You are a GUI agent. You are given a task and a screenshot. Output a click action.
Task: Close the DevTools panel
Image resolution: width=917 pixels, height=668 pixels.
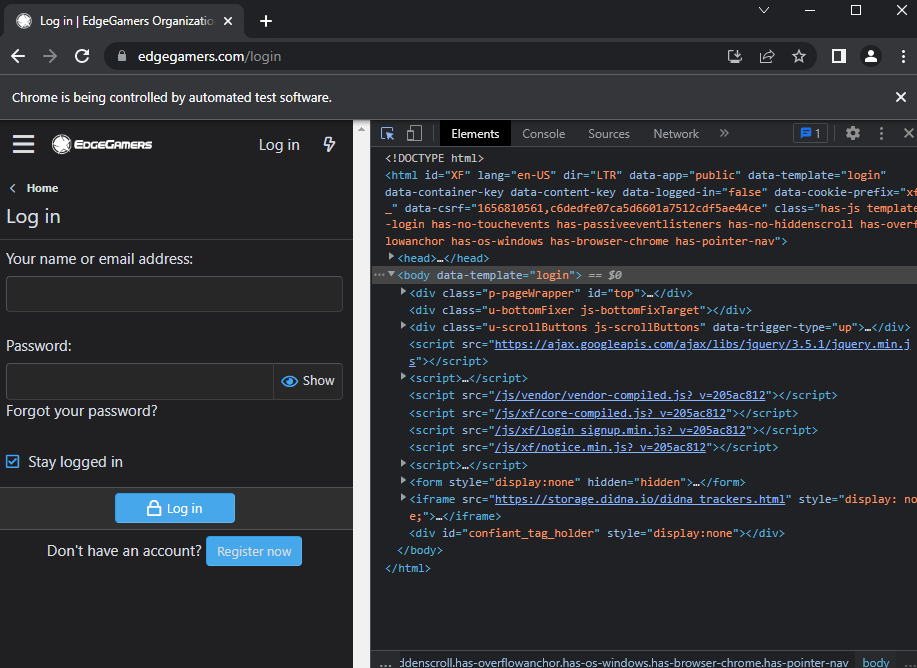pyautogui.click(x=908, y=133)
